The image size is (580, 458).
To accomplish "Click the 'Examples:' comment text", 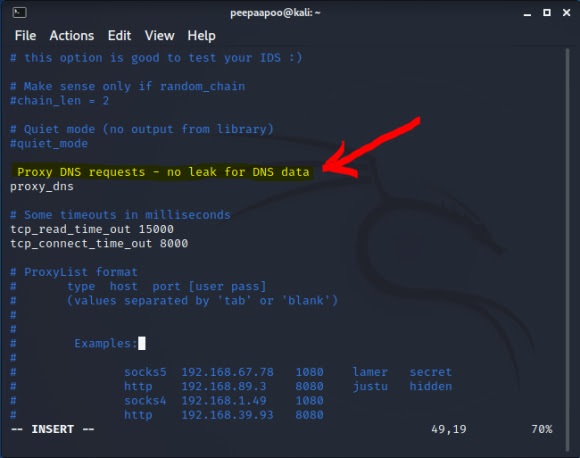I will [x=106, y=344].
